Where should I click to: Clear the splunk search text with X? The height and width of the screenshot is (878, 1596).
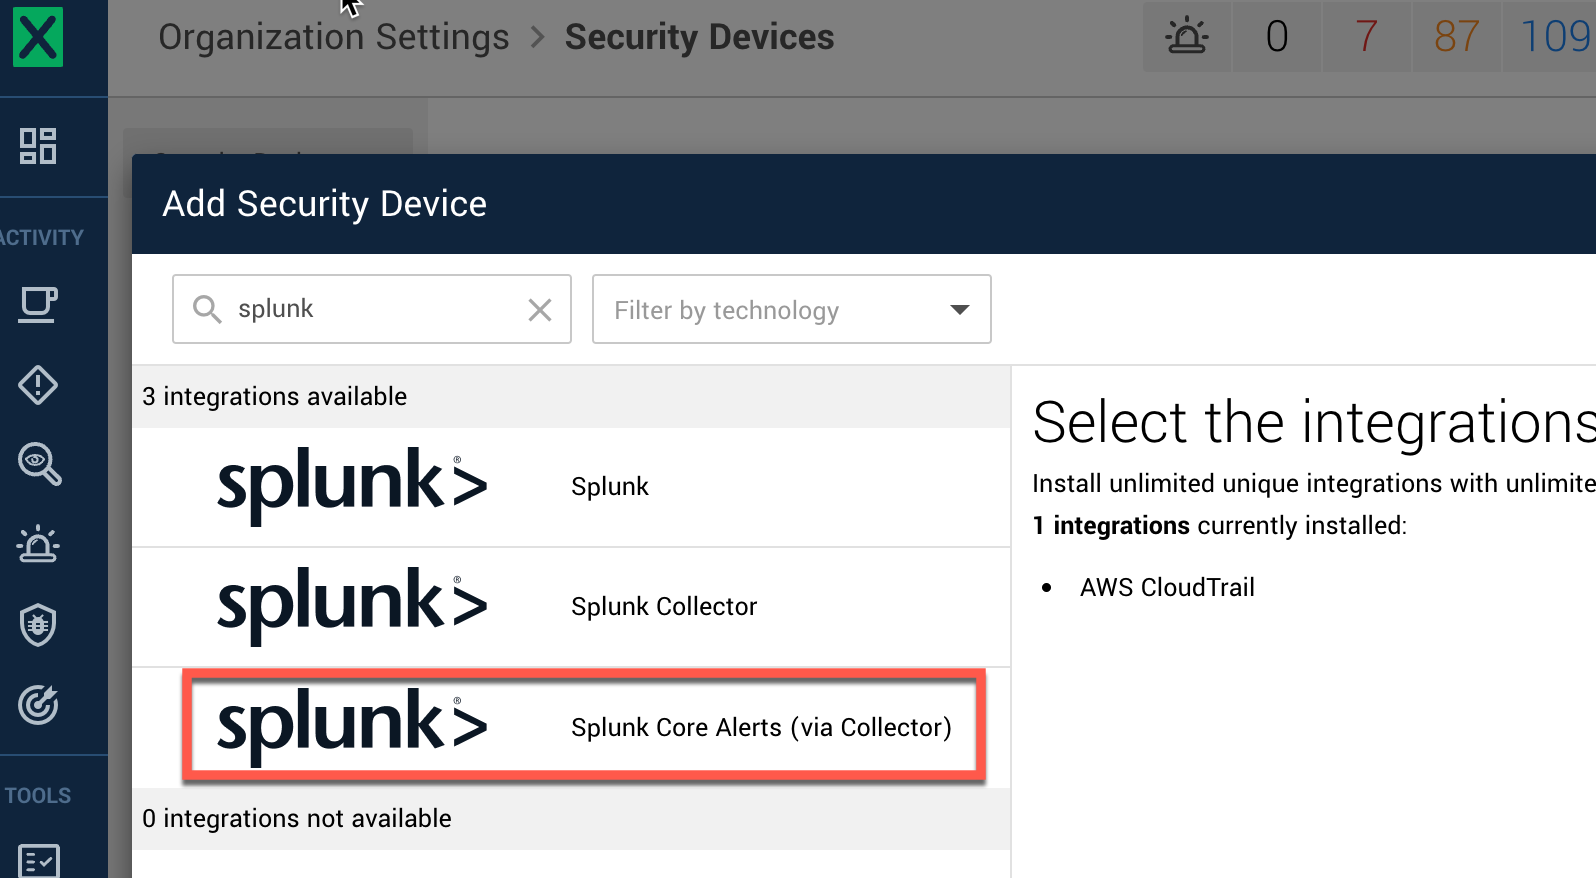540,310
